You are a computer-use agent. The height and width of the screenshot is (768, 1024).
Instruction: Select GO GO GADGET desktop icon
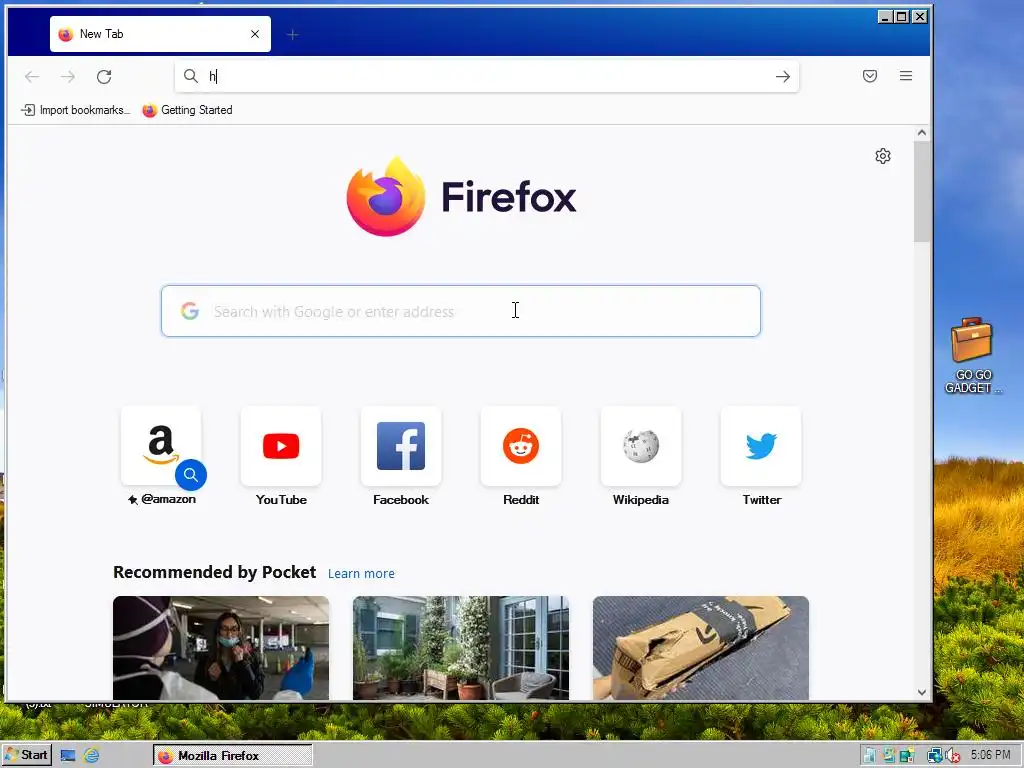(972, 356)
